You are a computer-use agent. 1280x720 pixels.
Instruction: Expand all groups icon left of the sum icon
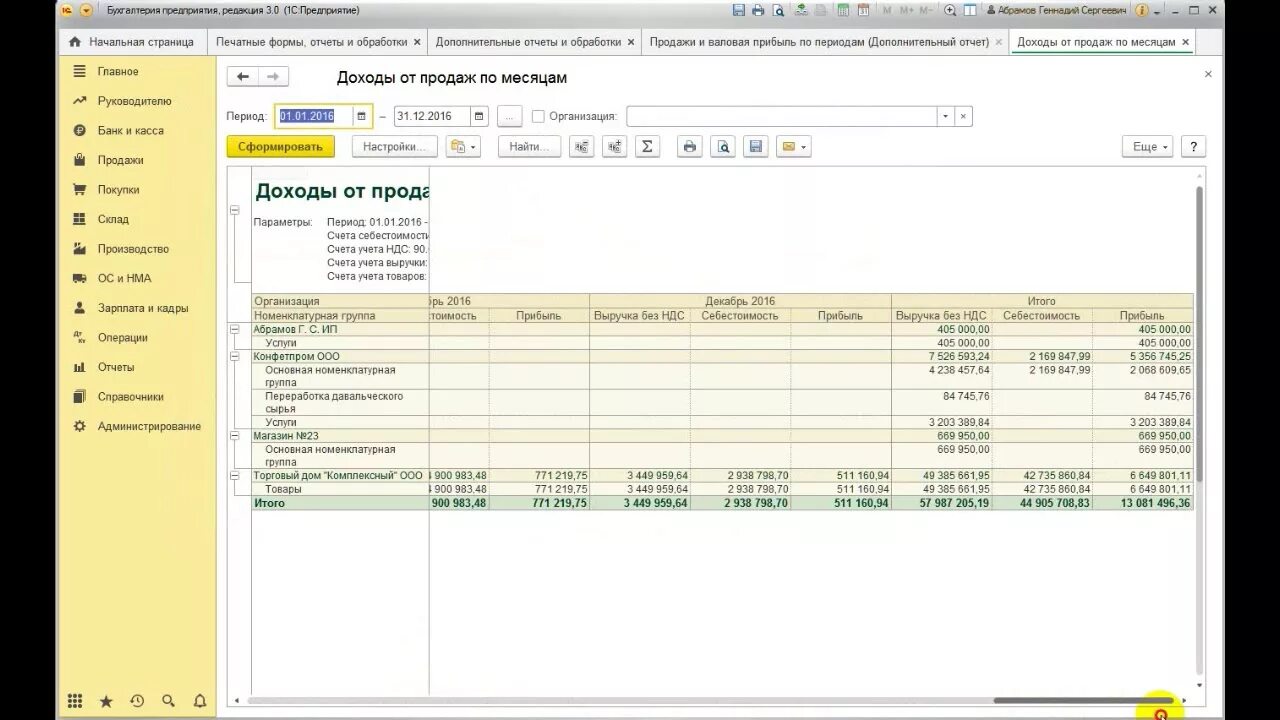[x=614, y=147]
